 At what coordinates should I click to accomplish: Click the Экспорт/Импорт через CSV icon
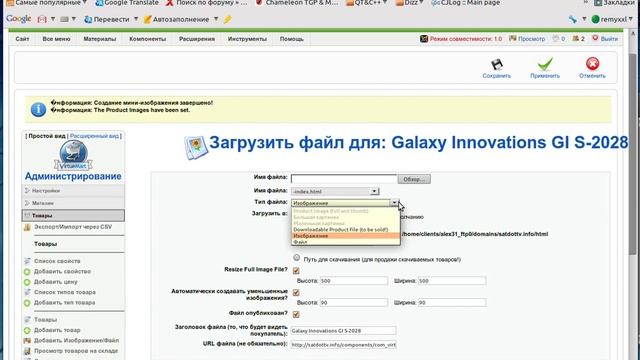pyautogui.click(x=27, y=227)
